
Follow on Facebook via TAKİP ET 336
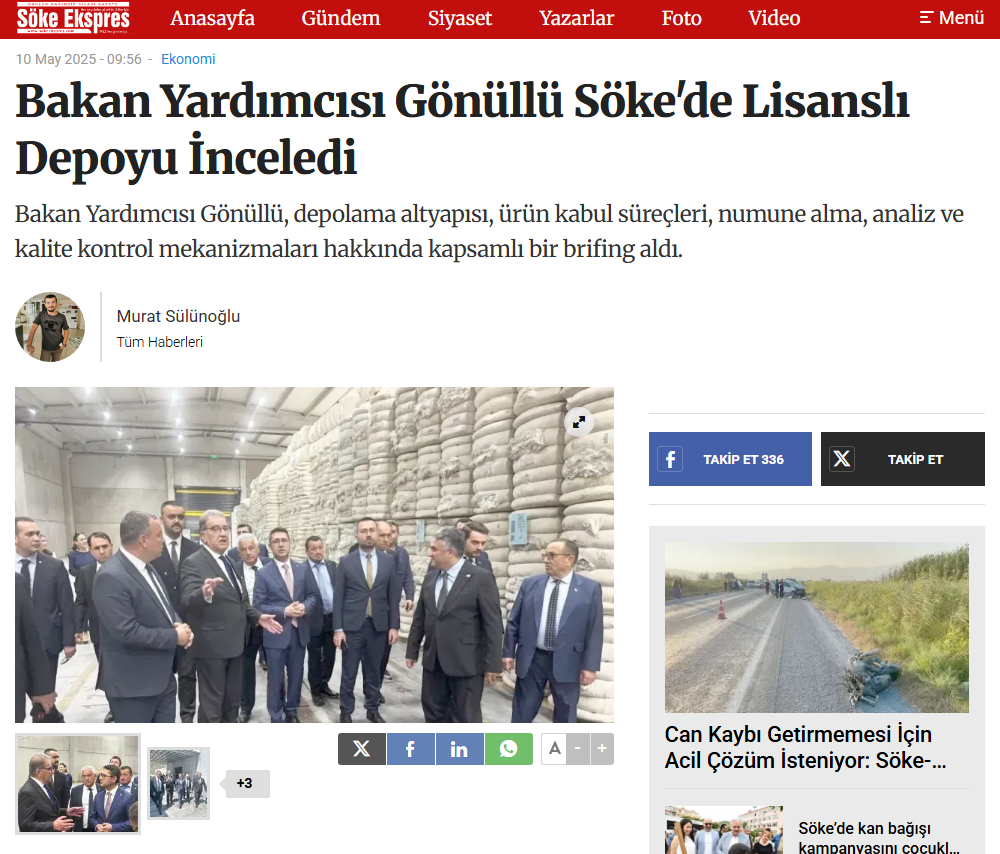[730, 459]
